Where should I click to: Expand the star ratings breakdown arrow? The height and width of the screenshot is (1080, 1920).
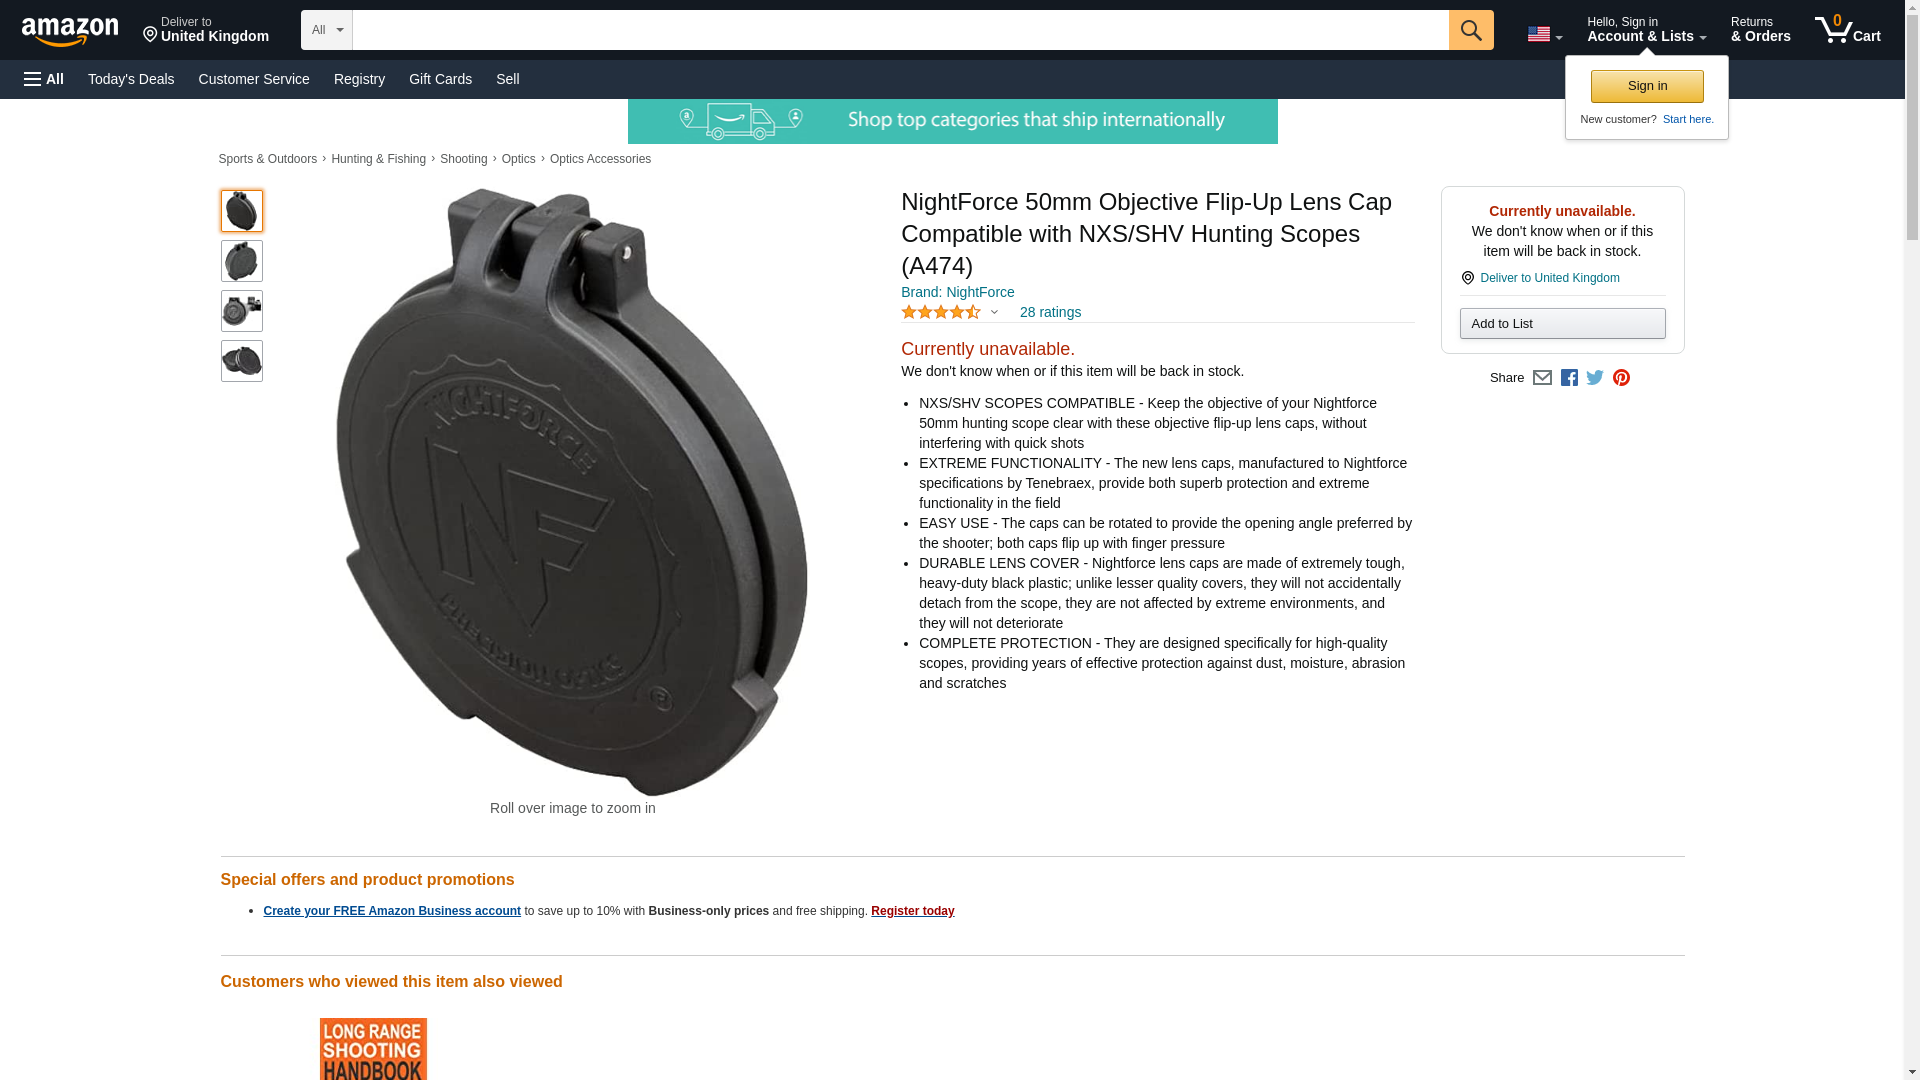coord(994,312)
